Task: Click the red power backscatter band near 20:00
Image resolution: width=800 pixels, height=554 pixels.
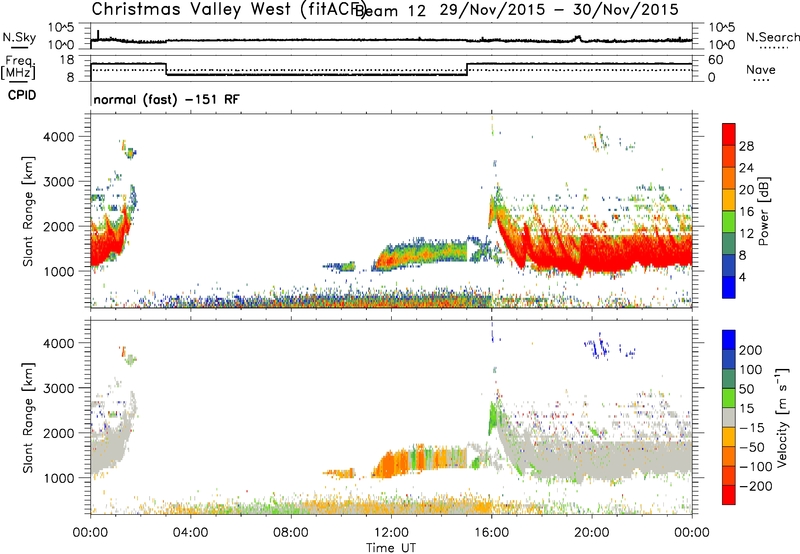Action: coord(597,255)
